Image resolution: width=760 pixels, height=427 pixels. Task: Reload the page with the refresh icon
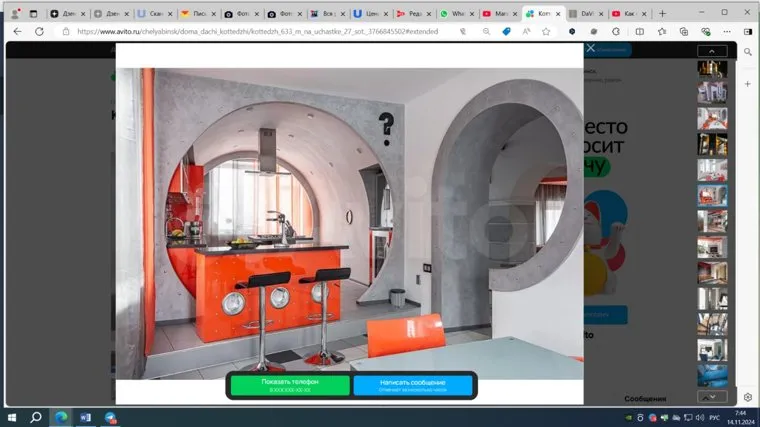[39, 31]
